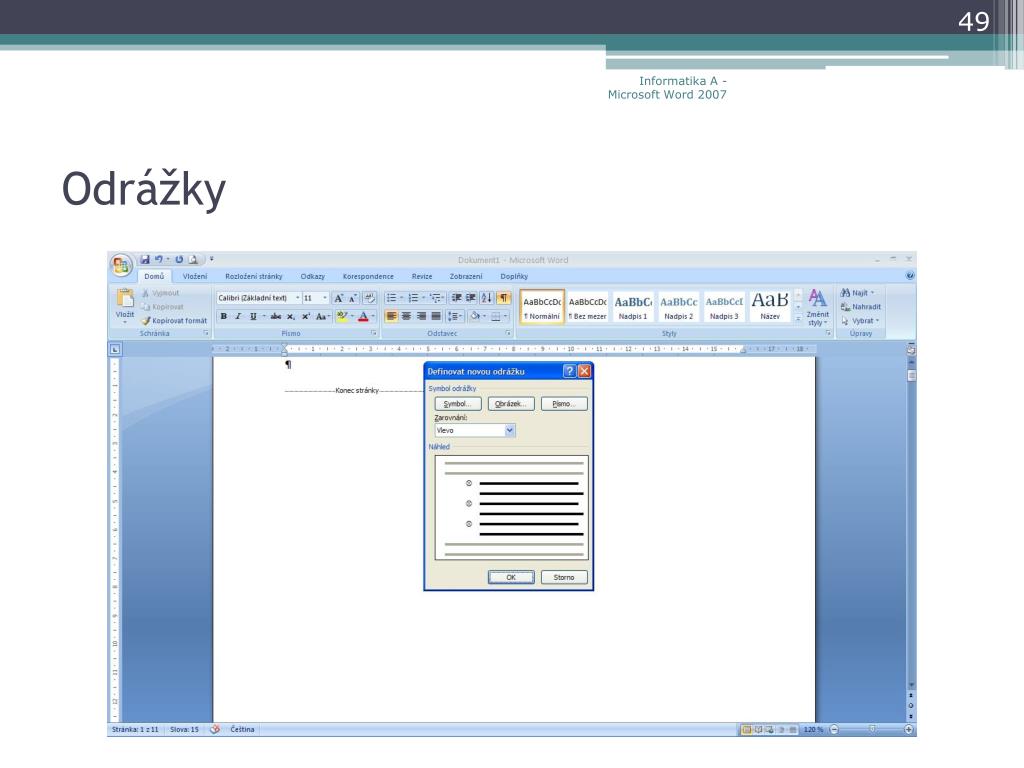Apply subscript formatting
This screenshot has height=768, width=1024.
pos(291,316)
